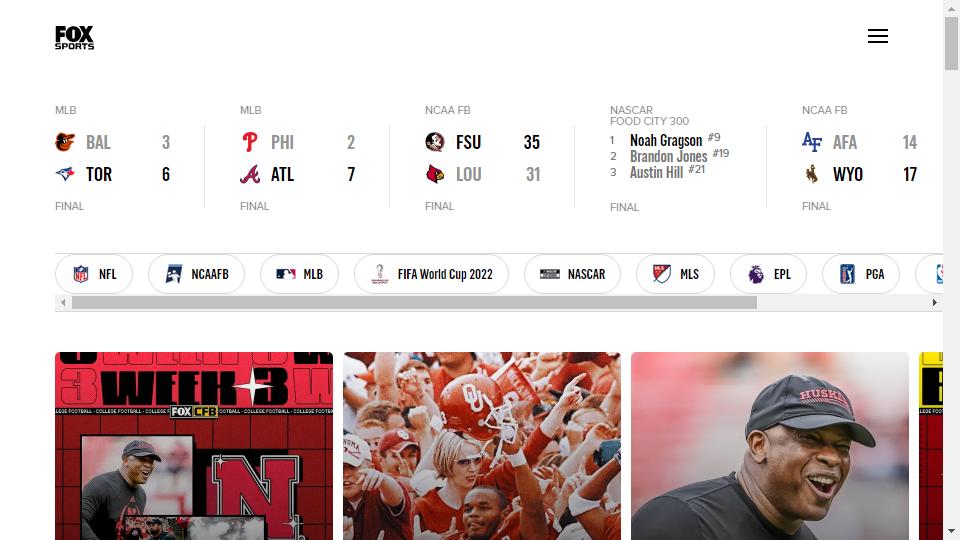Open the hamburger menu icon
This screenshot has width=960, height=540.
click(x=877, y=36)
